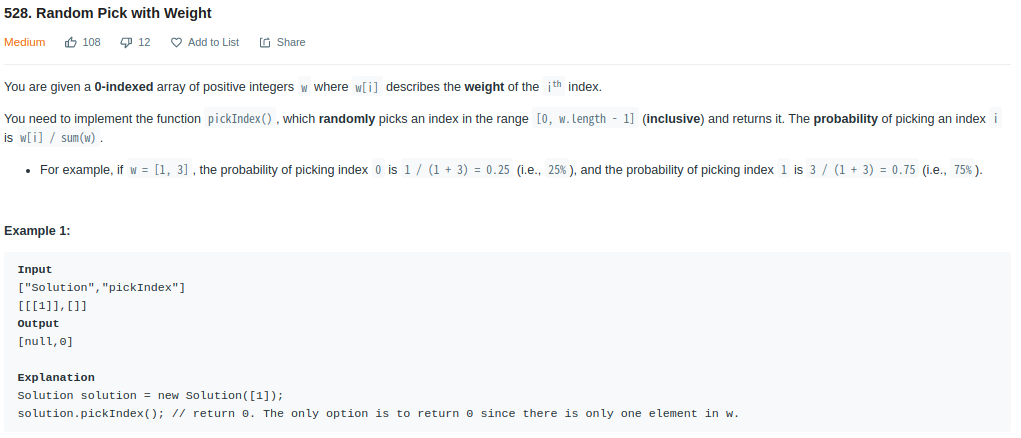This screenshot has width=1021, height=438.
Task: Click the share icon
Action: coord(265,42)
